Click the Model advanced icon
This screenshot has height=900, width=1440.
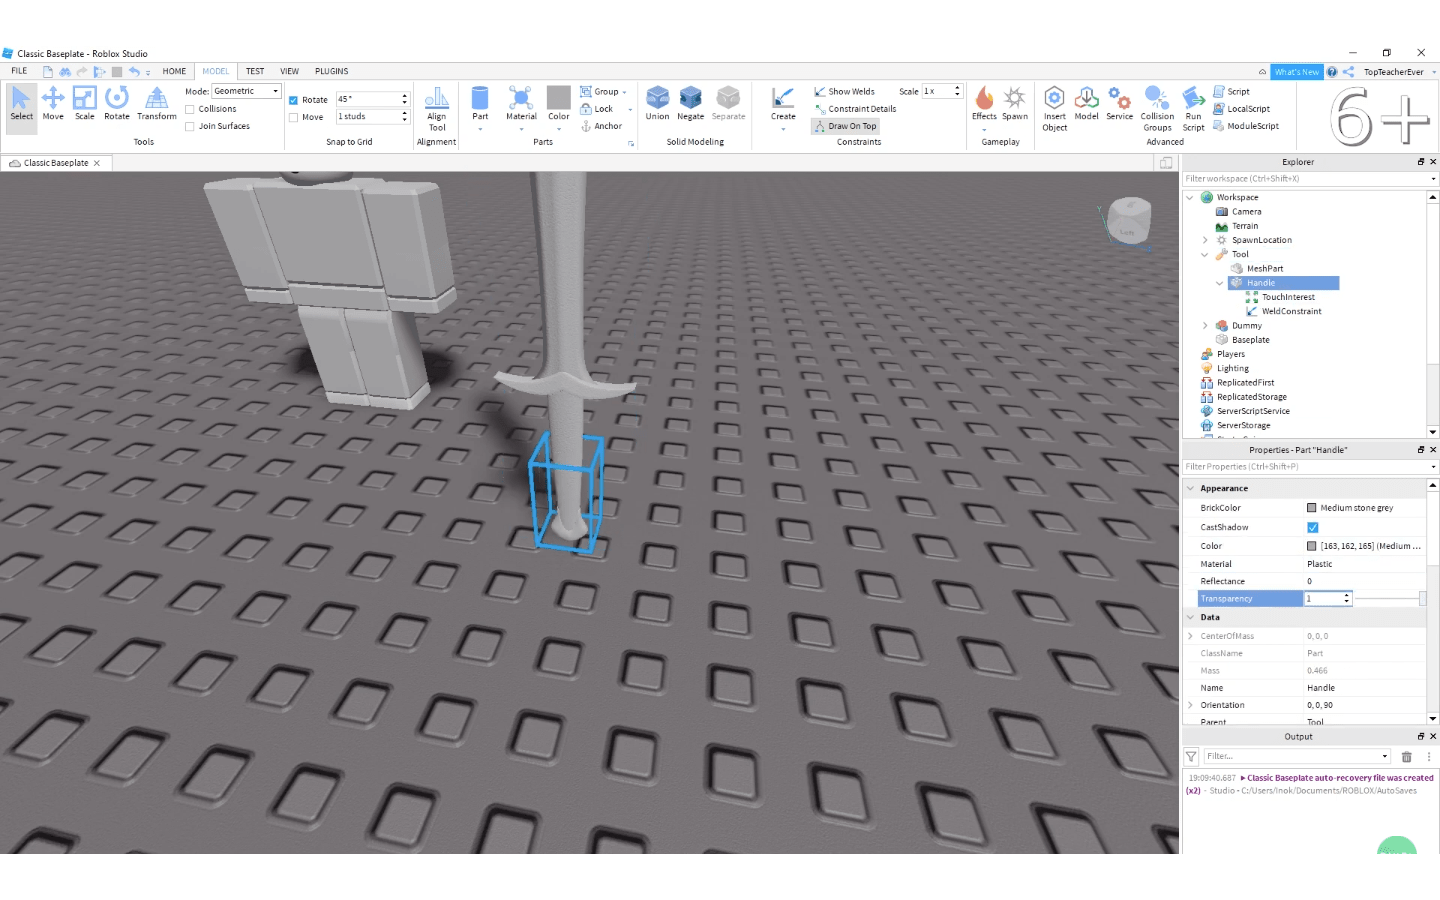[1087, 104]
